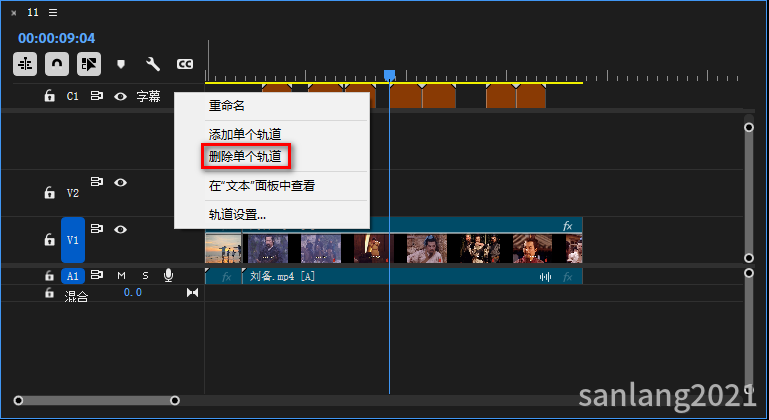Click fx badge at start of audio clip
769x420 pixels.
pos(226,277)
